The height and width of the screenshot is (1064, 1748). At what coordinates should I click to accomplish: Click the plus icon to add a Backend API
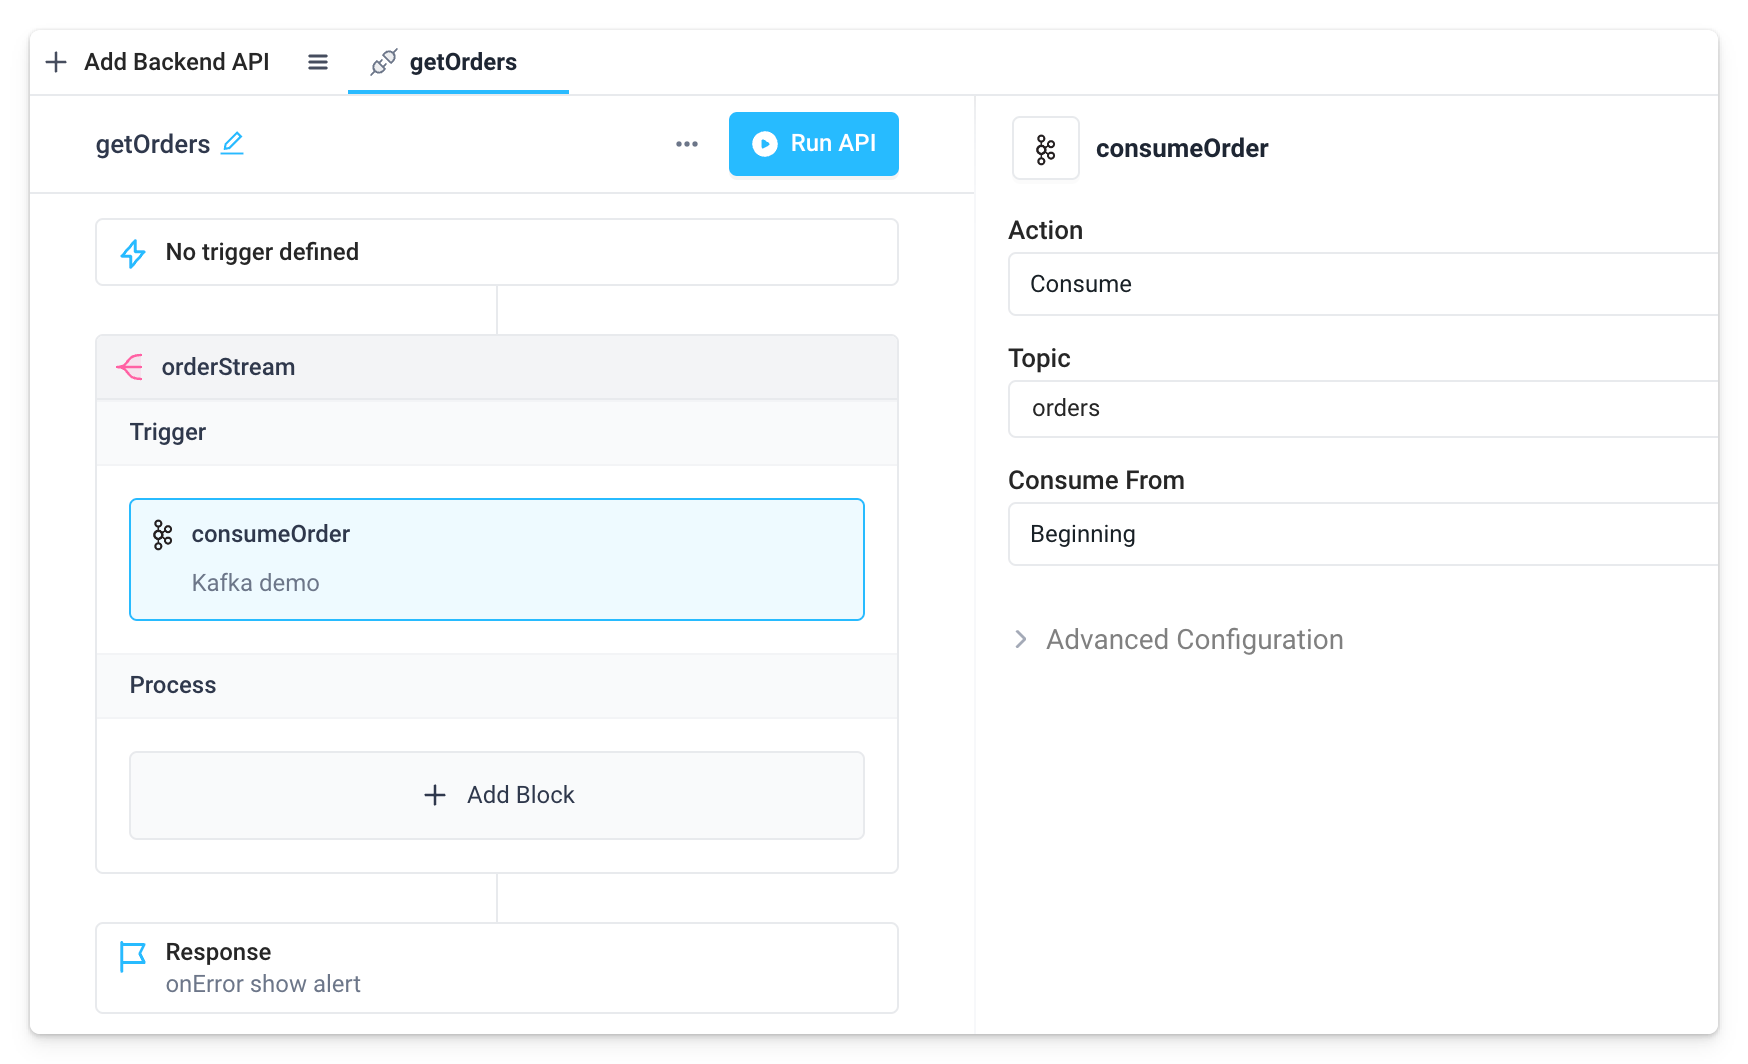pos(57,61)
